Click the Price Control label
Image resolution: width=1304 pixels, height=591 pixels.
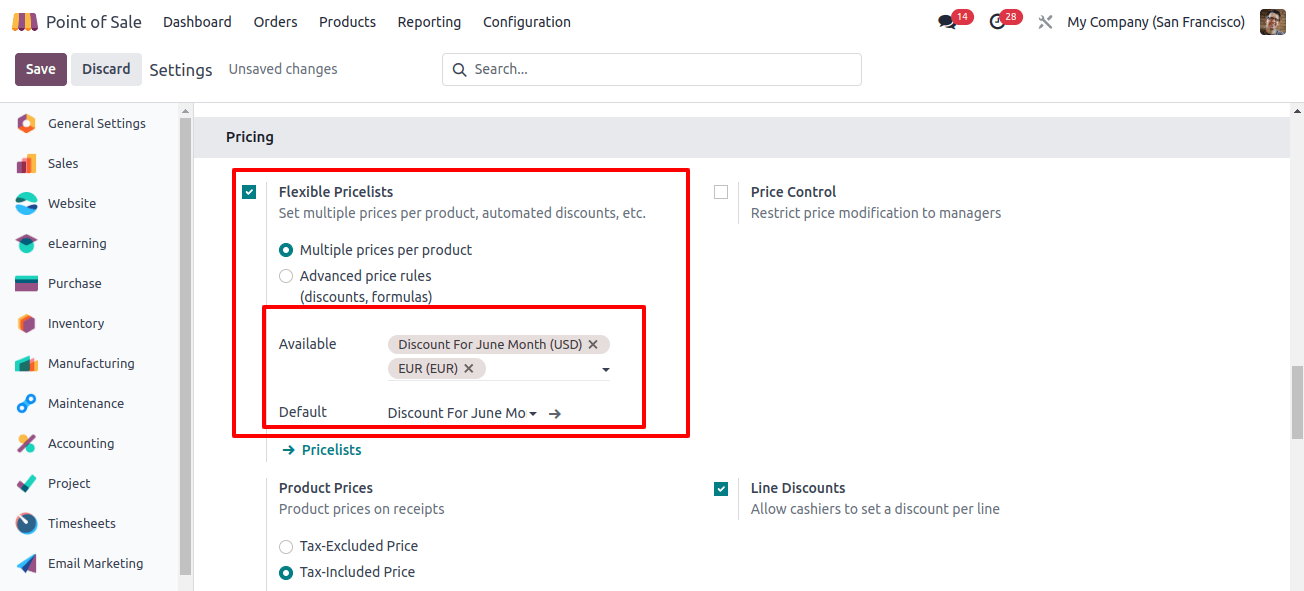pyautogui.click(x=793, y=192)
